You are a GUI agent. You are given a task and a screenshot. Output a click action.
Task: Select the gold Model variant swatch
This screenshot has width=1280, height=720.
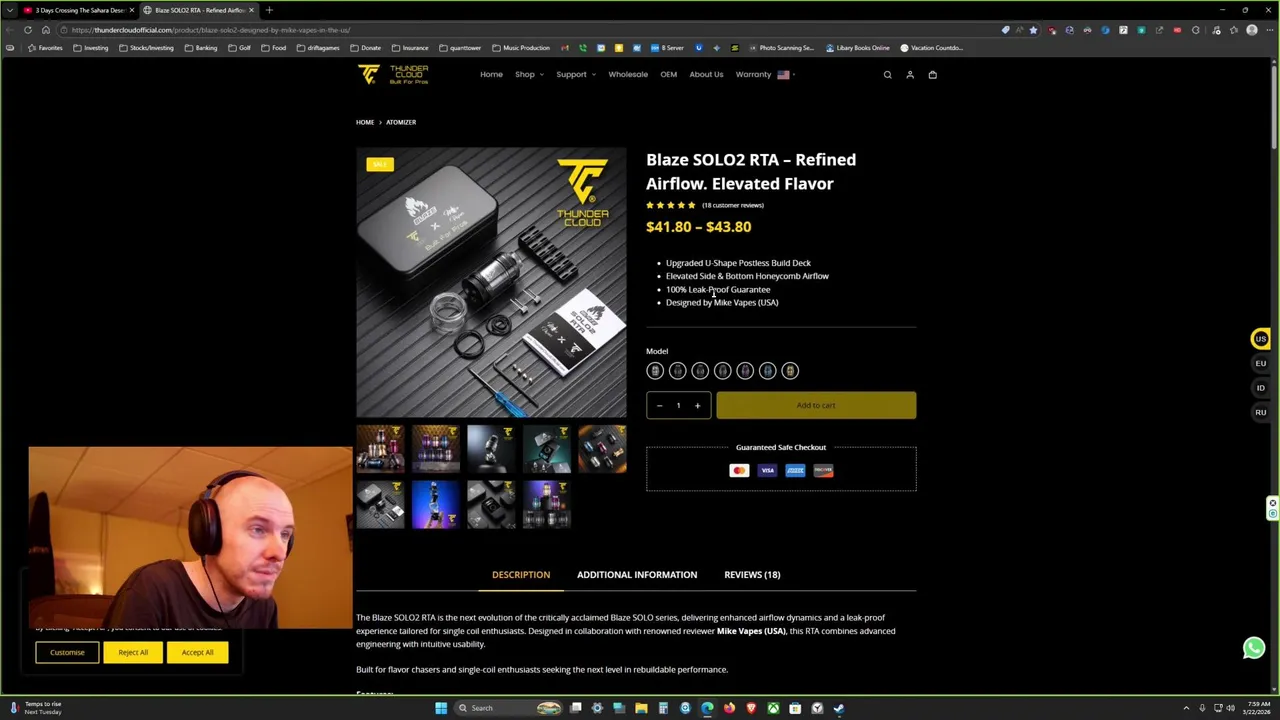(x=790, y=371)
